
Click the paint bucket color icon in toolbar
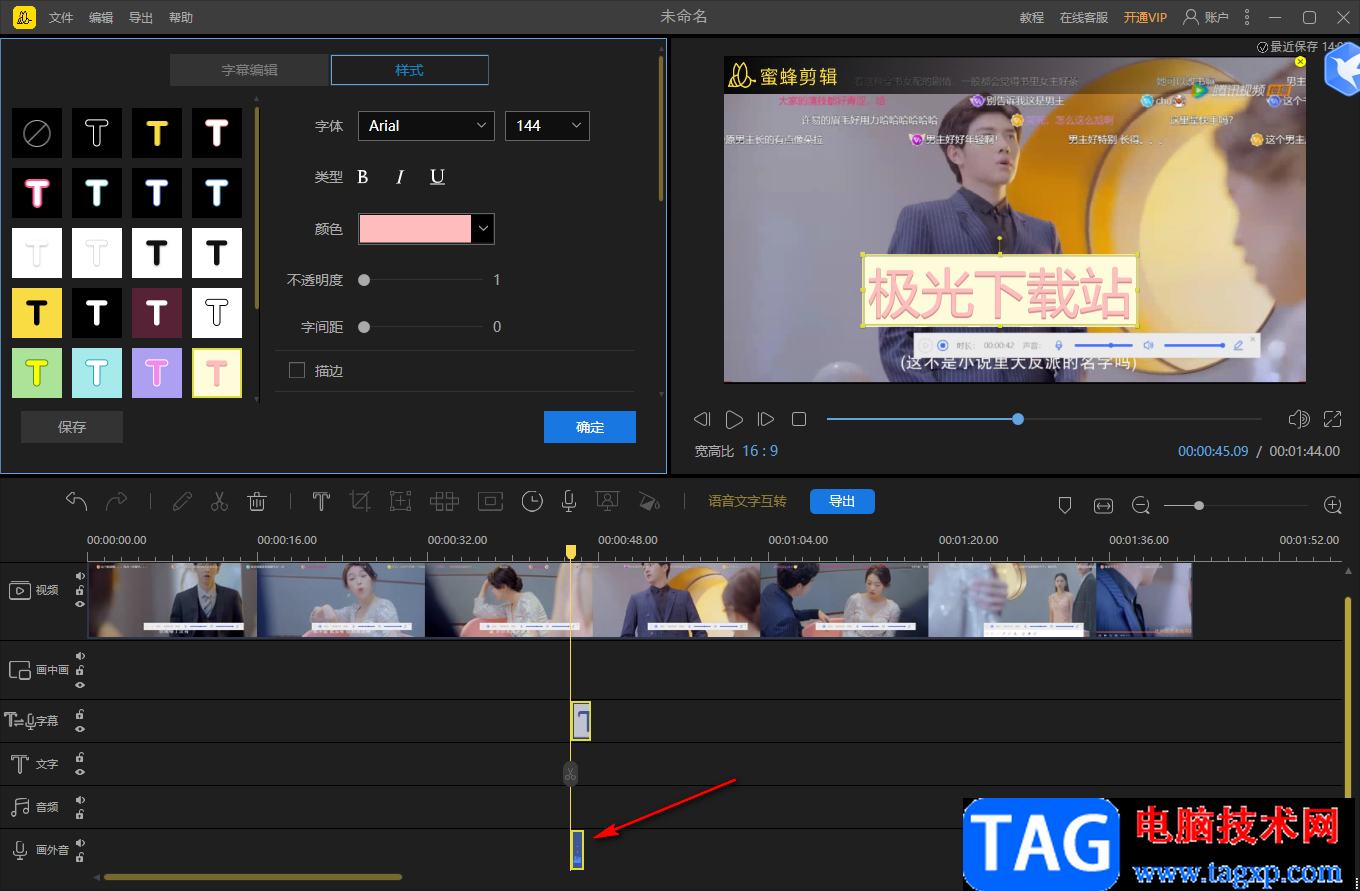tap(649, 501)
